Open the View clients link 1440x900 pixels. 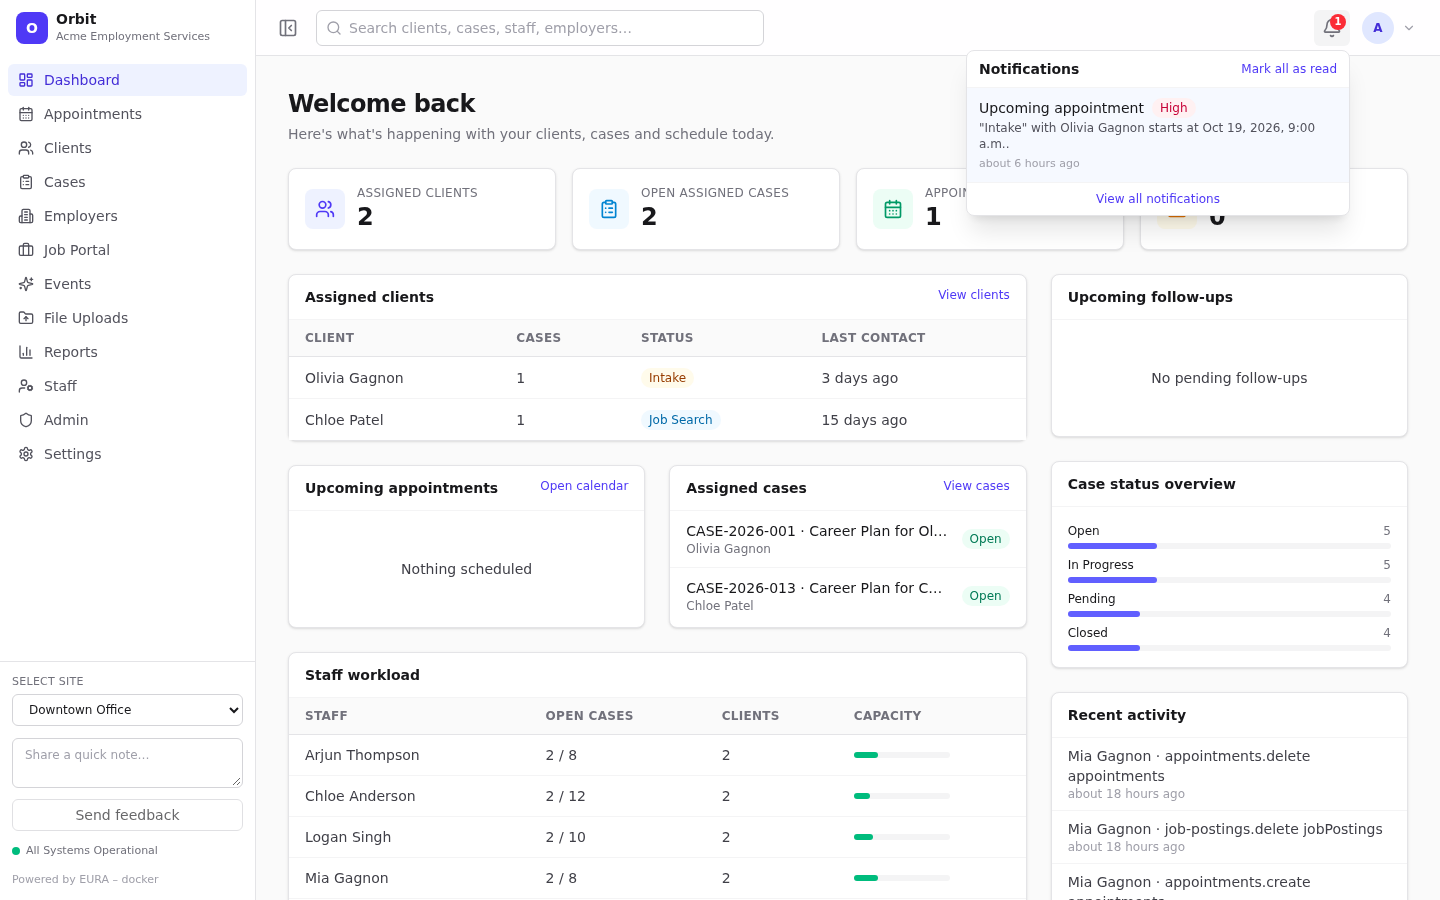click(974, 295)
